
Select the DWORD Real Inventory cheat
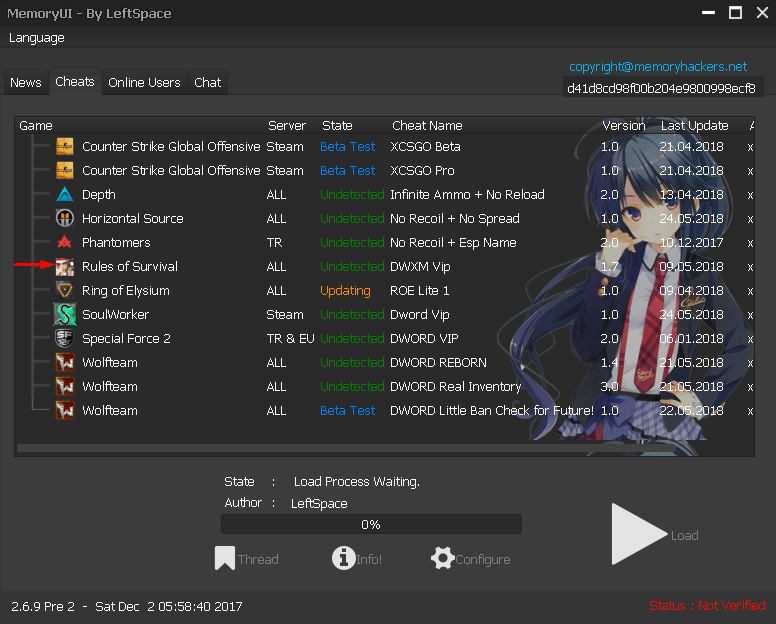pos(456,386)
